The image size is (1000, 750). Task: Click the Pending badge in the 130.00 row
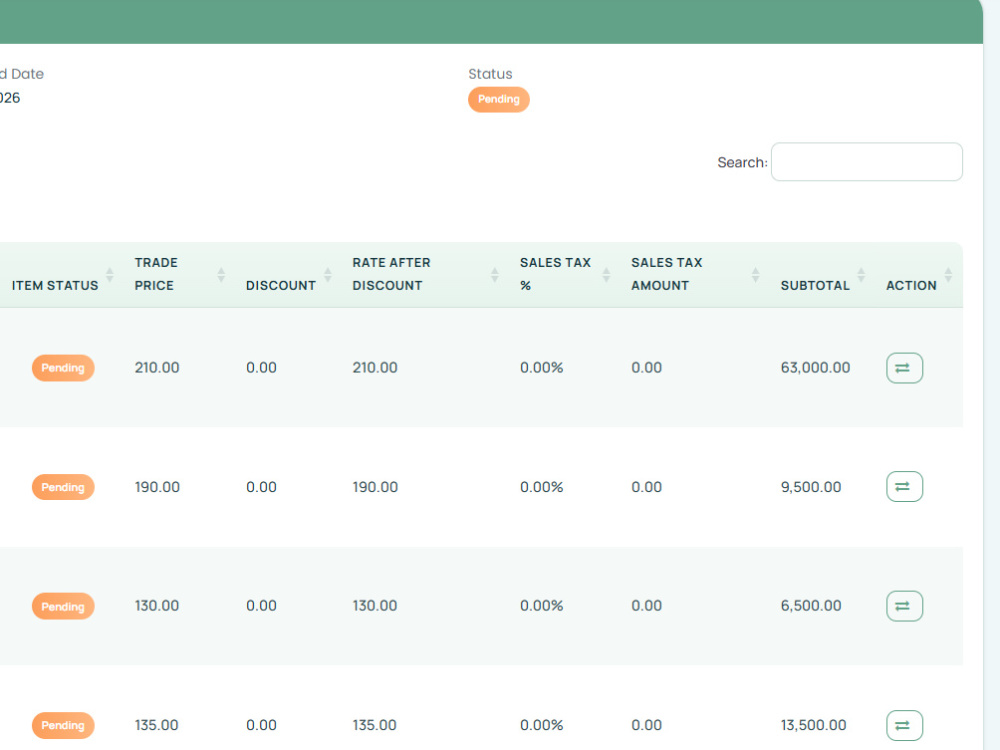(x=63, y=607)
